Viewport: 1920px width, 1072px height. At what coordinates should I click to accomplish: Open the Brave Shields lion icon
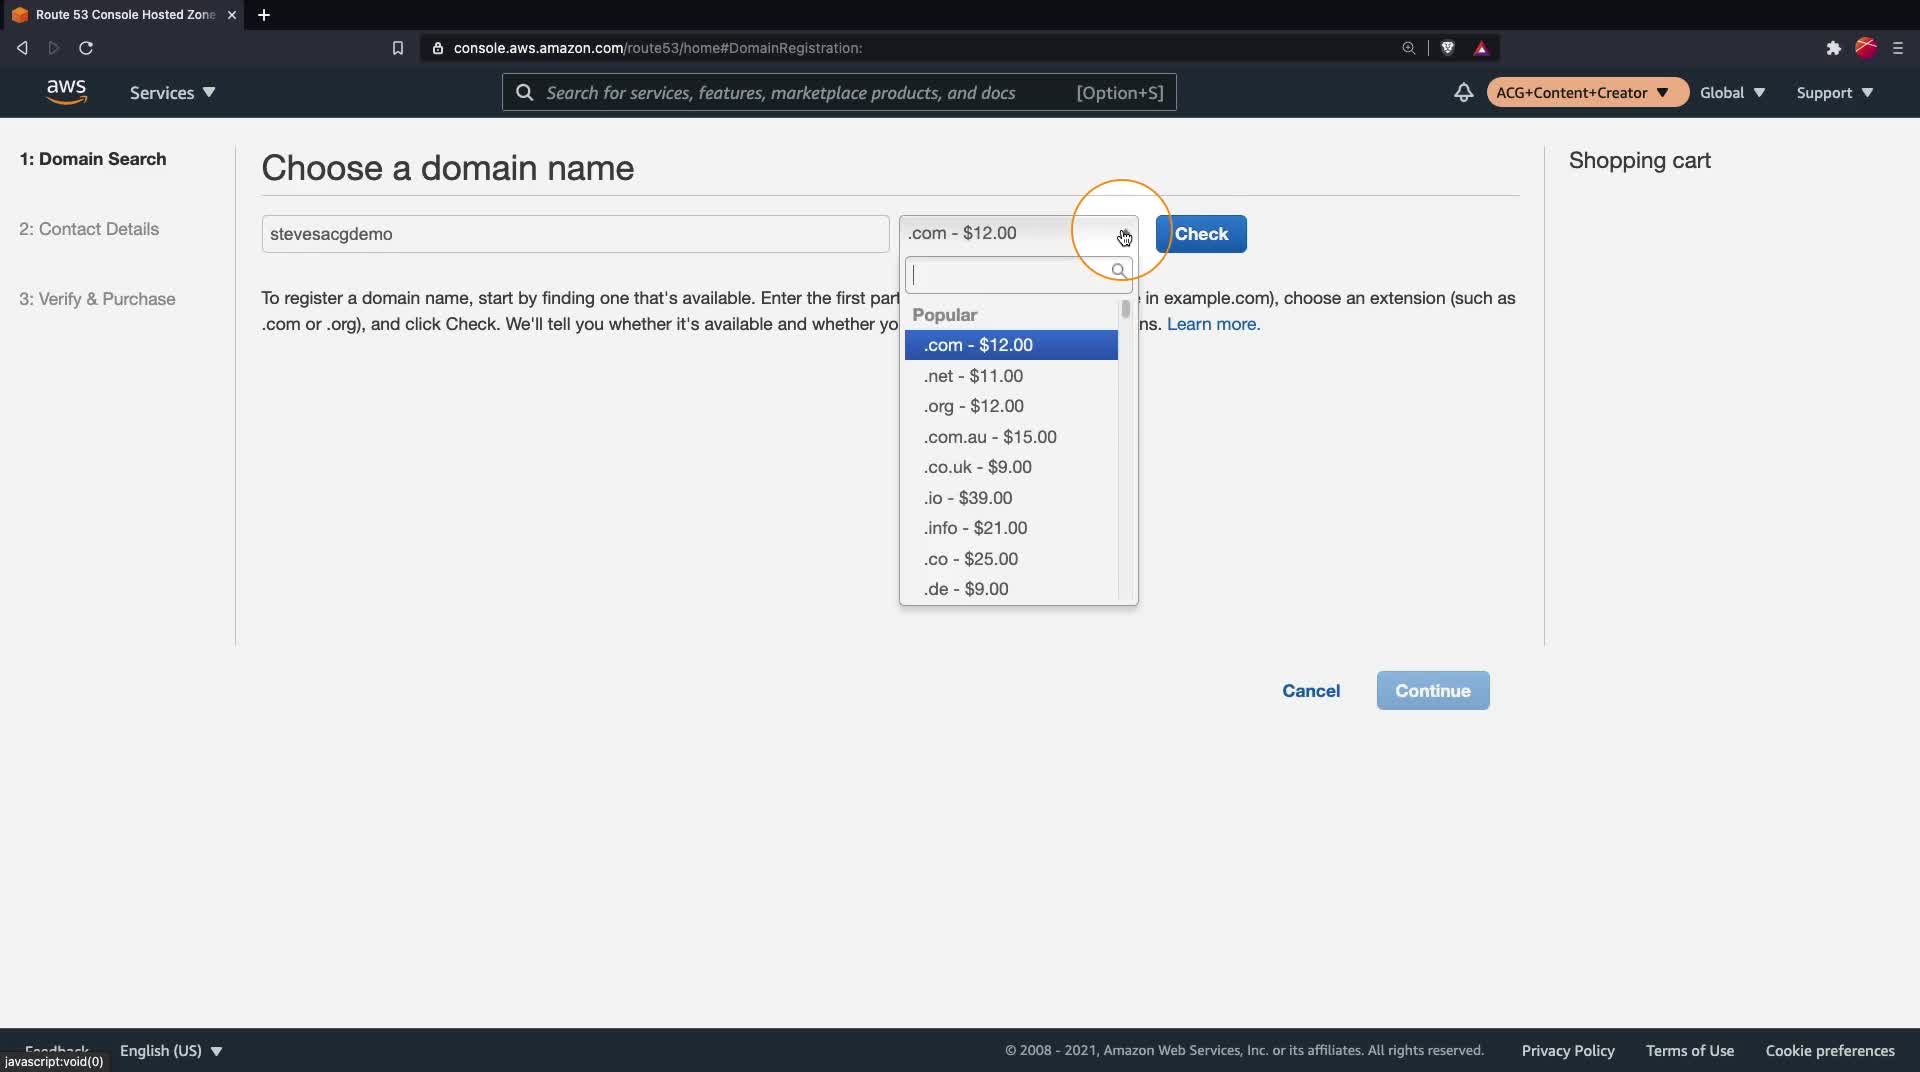tap(1447, 48)
